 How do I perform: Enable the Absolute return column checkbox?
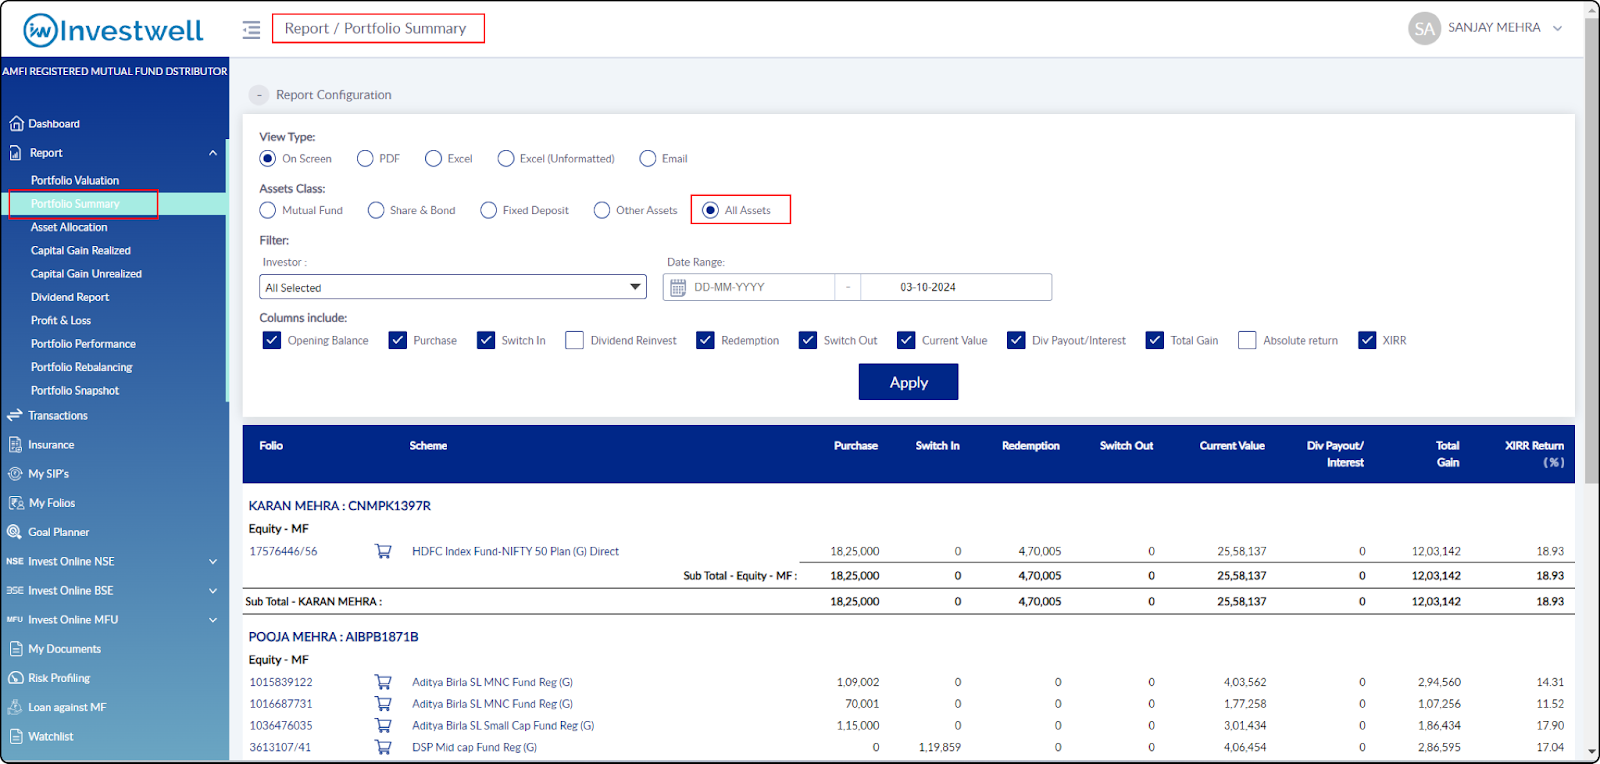click(1247, 340)
